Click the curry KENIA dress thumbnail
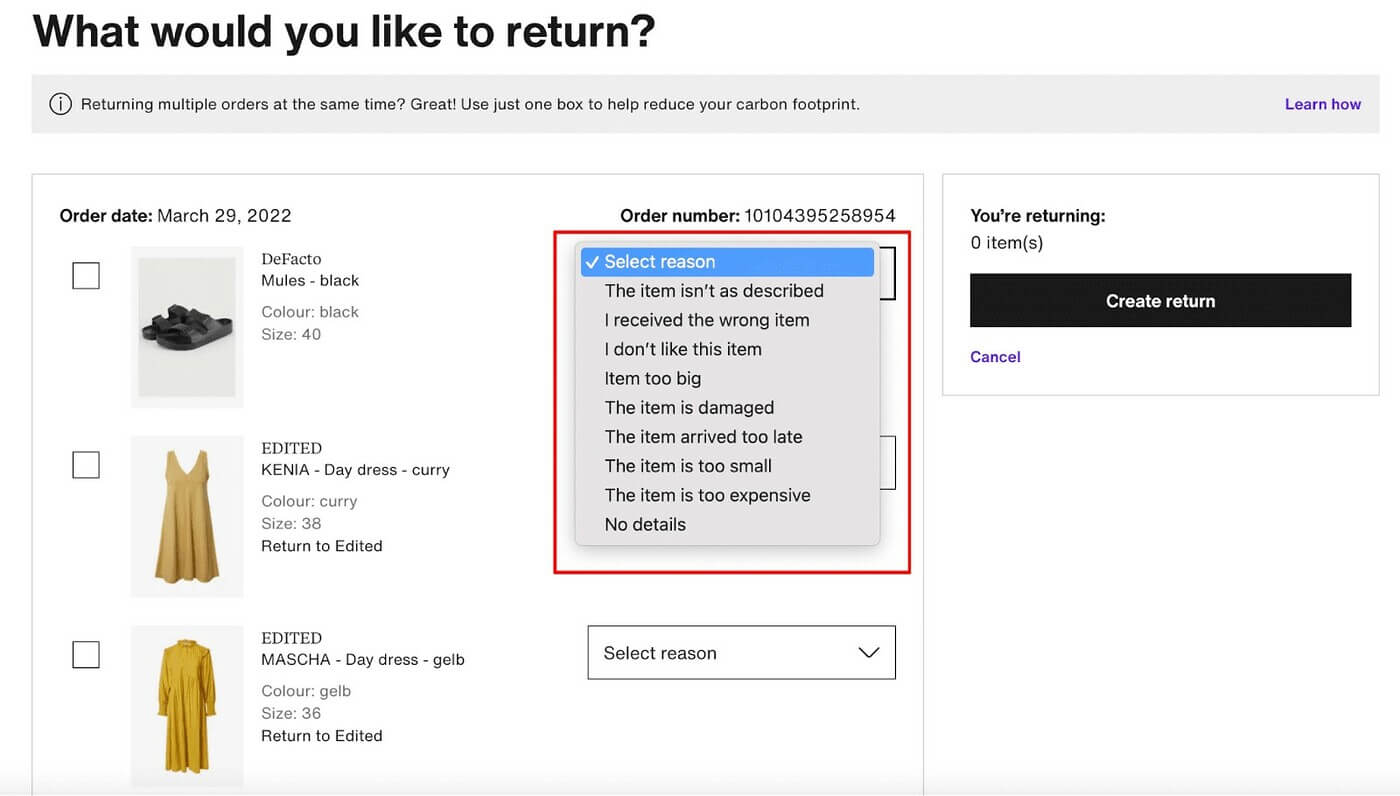 click(x=187, y=516)
